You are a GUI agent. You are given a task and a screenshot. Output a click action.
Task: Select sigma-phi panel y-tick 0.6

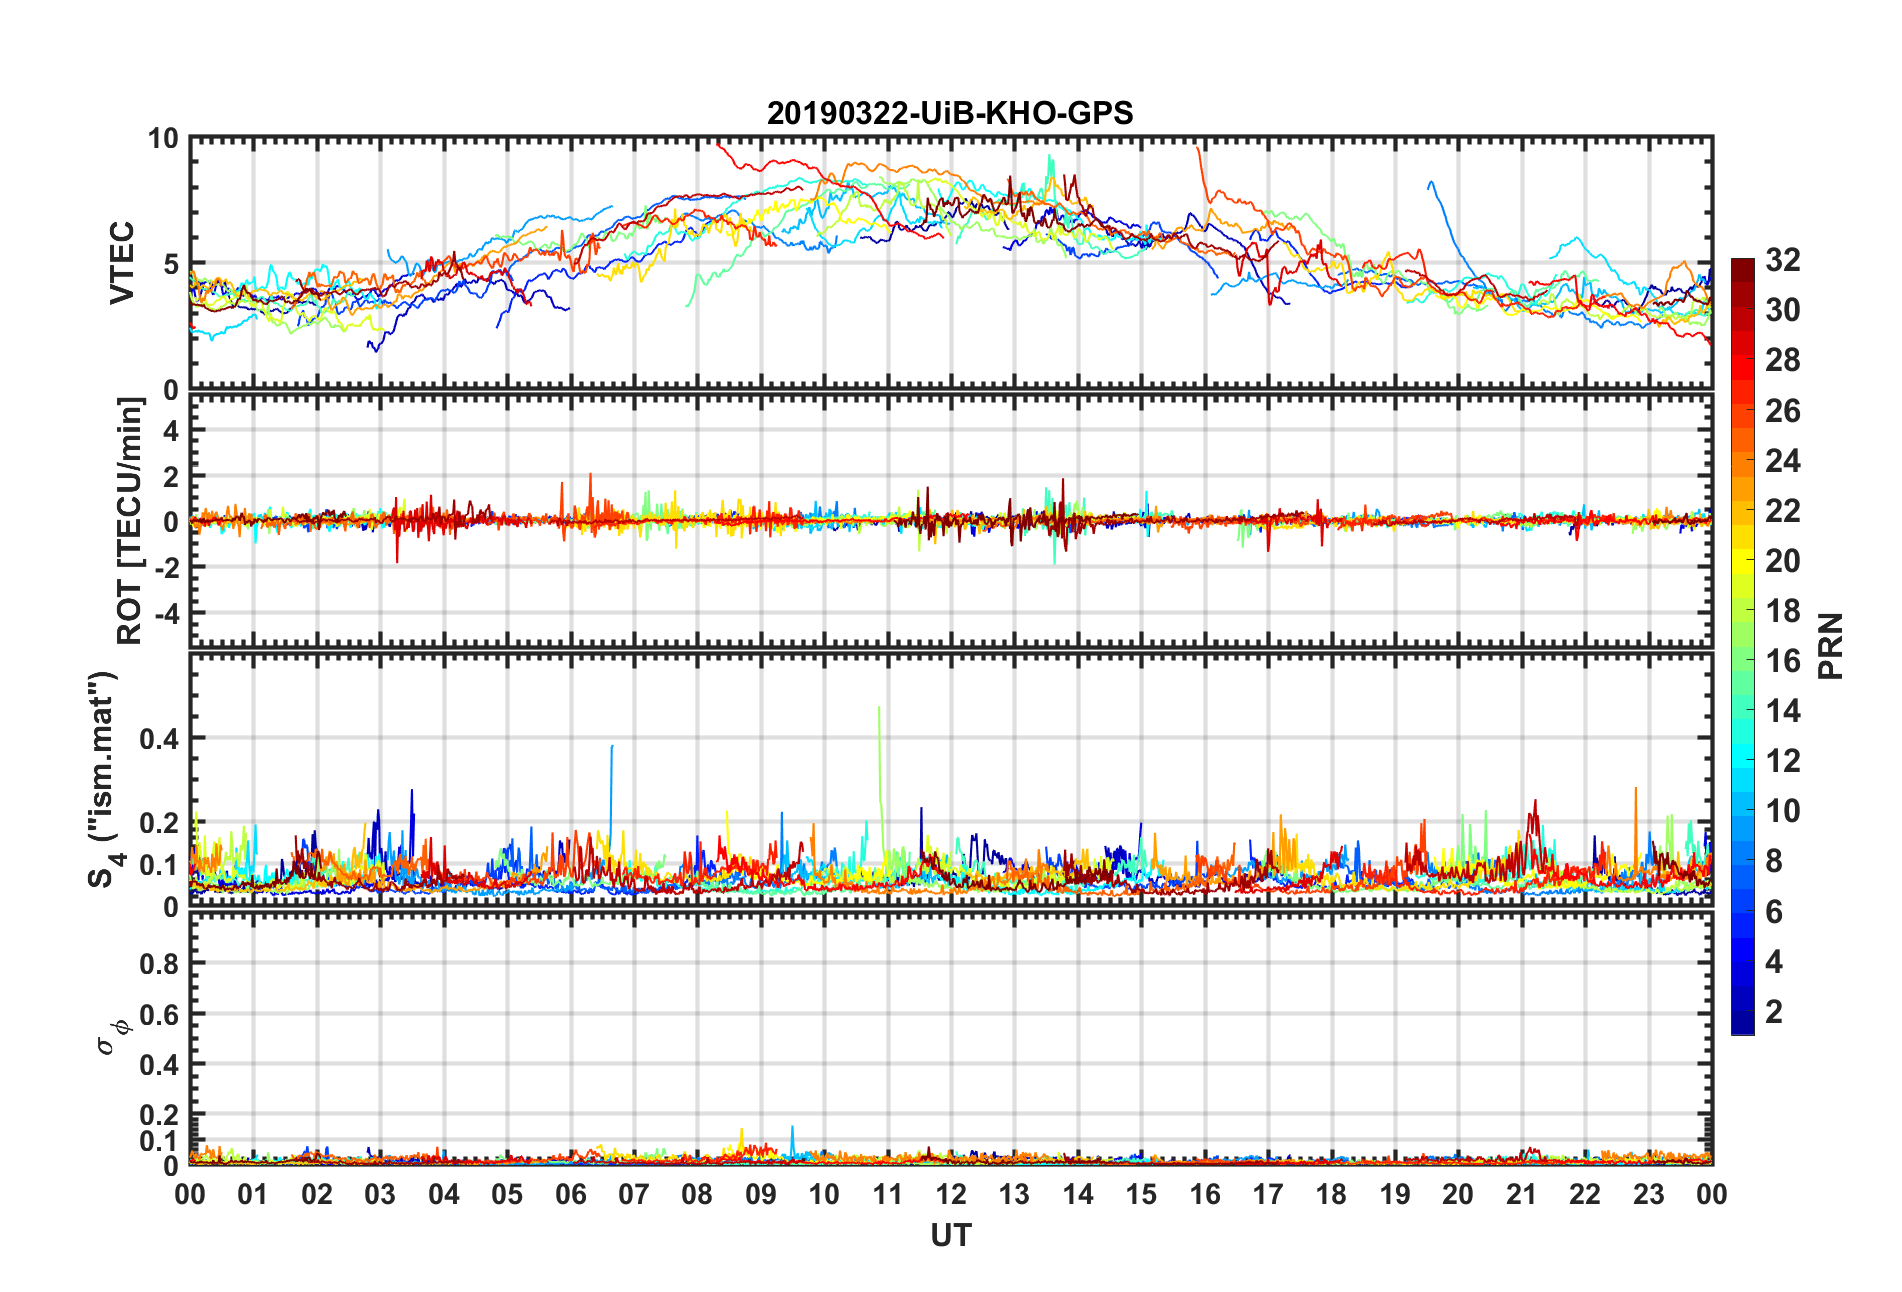[x=160, y=1014]
